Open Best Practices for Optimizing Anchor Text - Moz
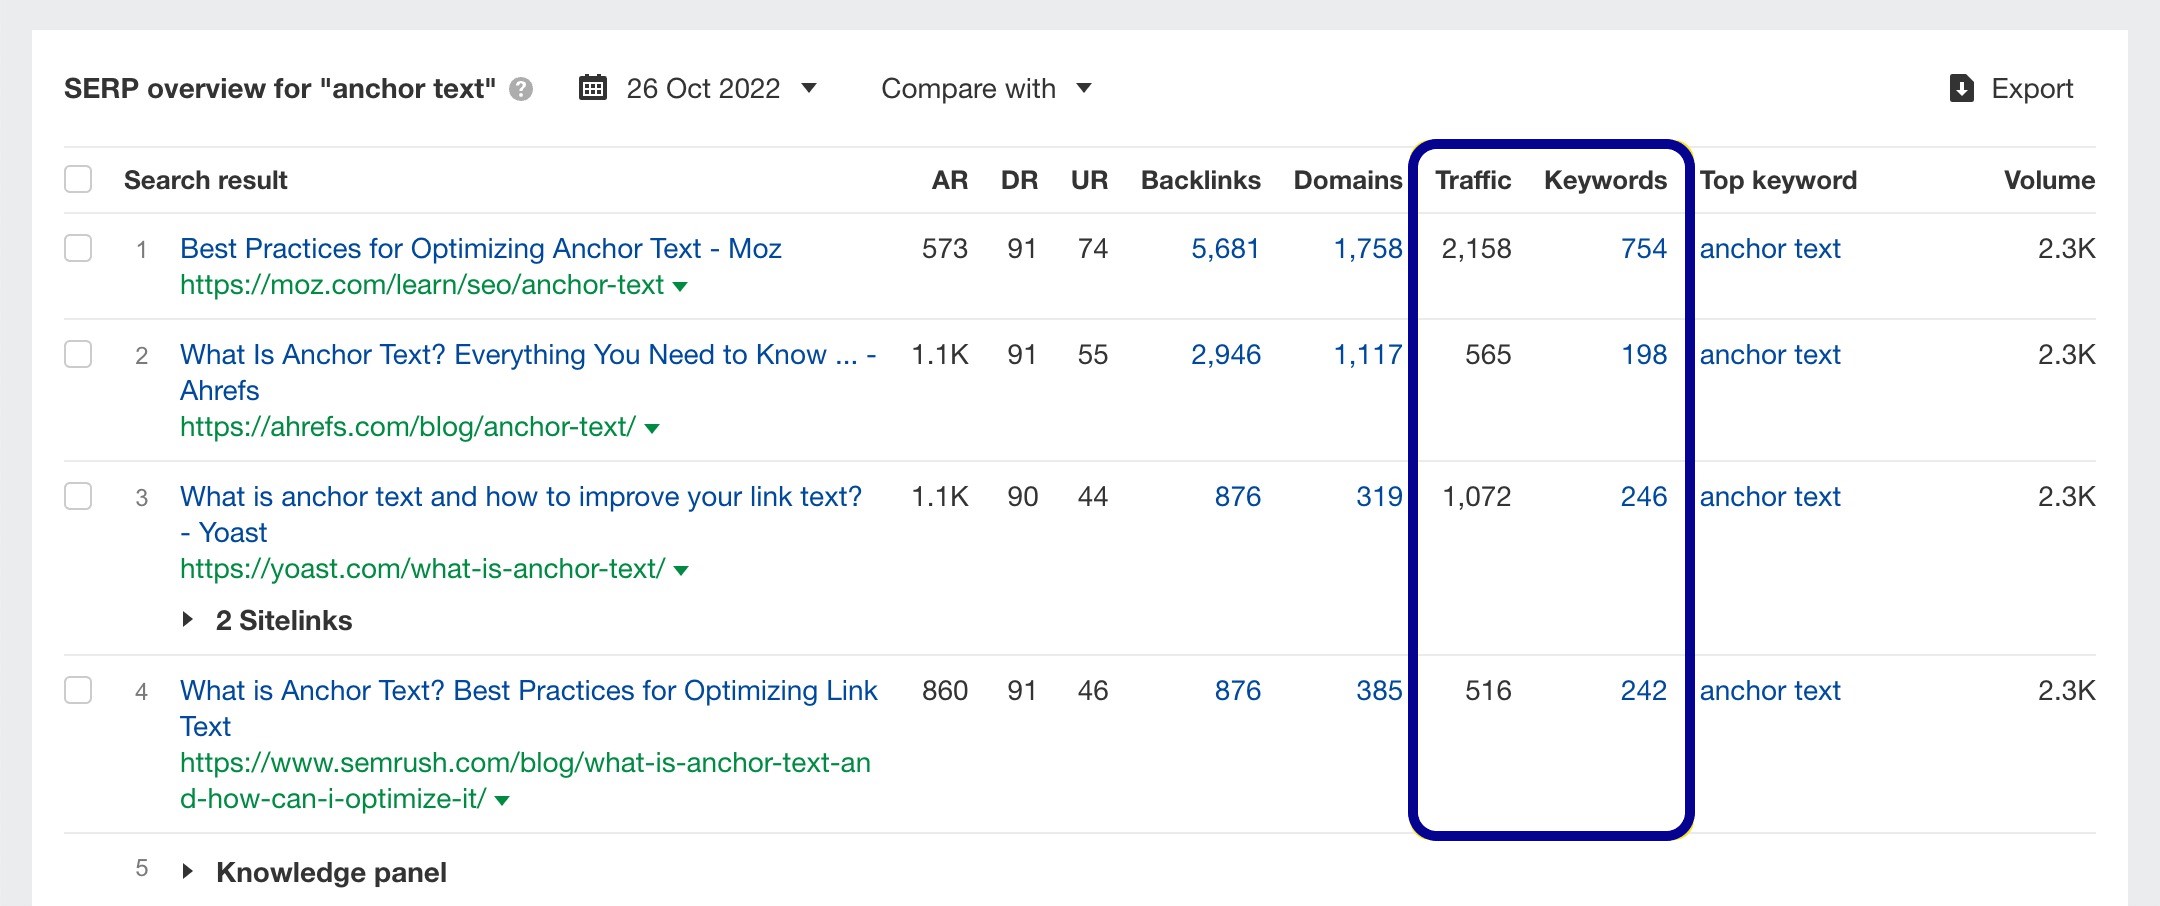Viewport: 2160px width, 906px height. 481,248
